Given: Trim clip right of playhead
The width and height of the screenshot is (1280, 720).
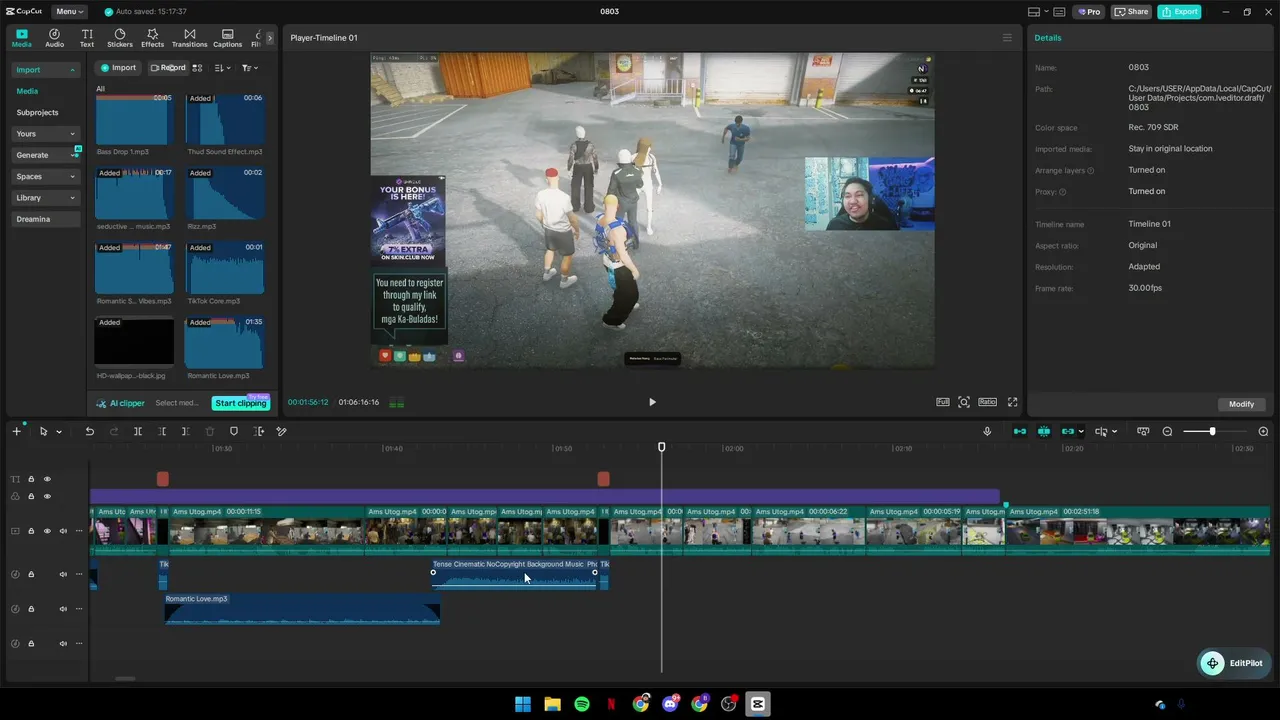Looking at the screenshot, I should (185, 431).
